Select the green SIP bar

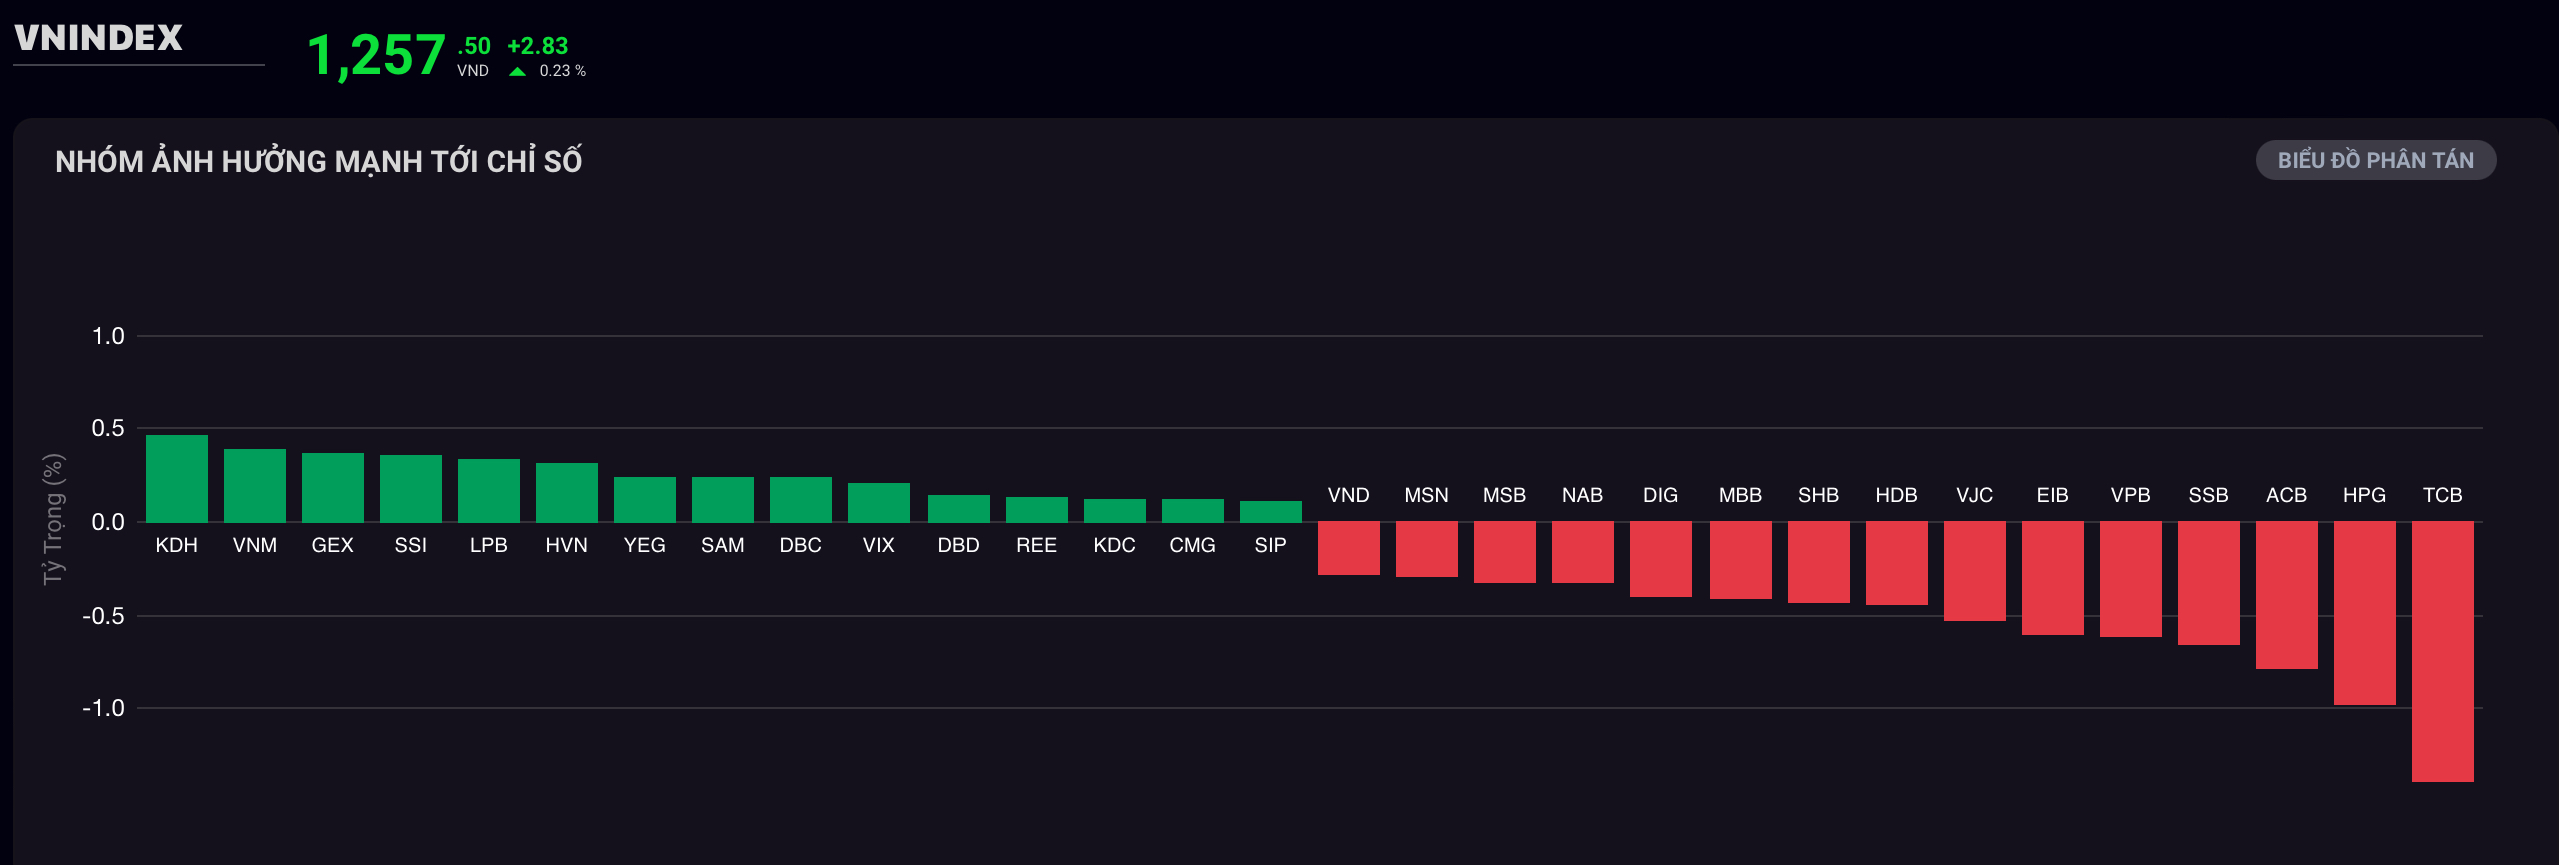1271,511
